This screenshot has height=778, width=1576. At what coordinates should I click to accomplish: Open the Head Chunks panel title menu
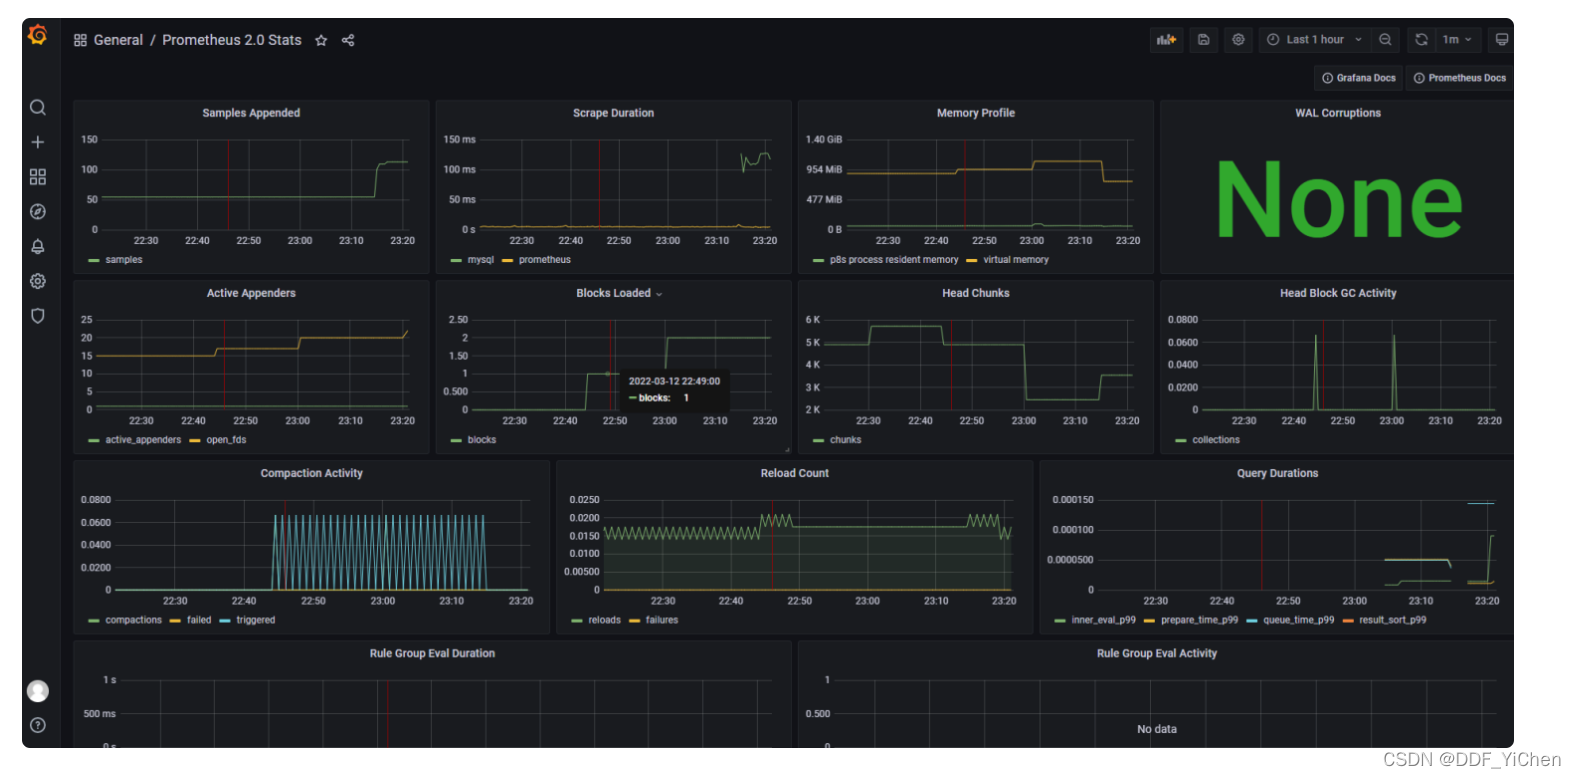click(x=975, y=293)
